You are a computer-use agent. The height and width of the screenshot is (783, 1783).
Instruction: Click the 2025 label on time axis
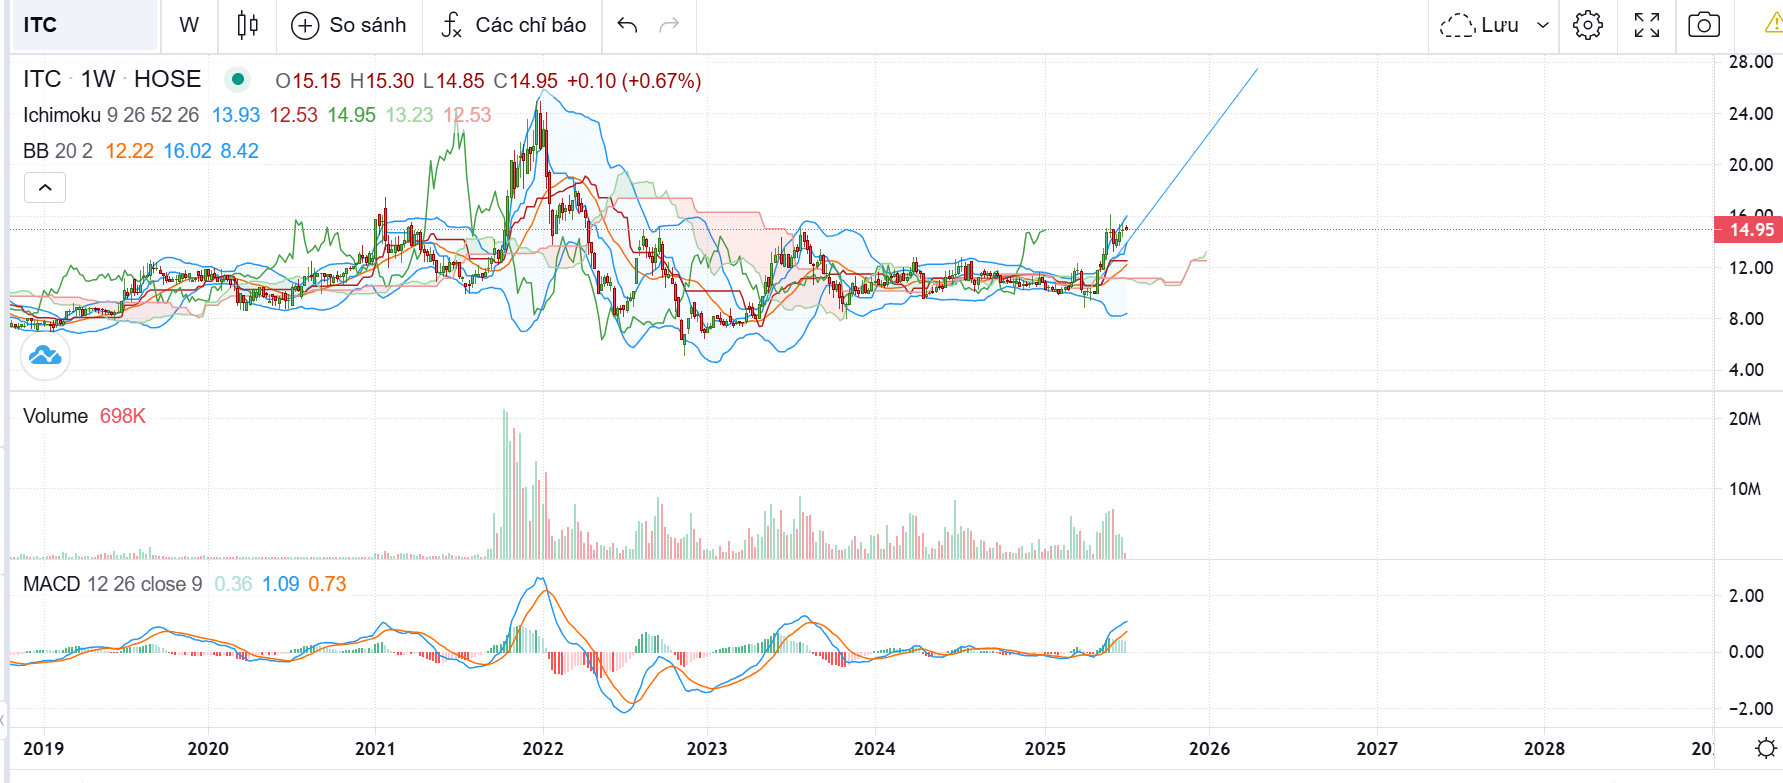click(1045, 749)
